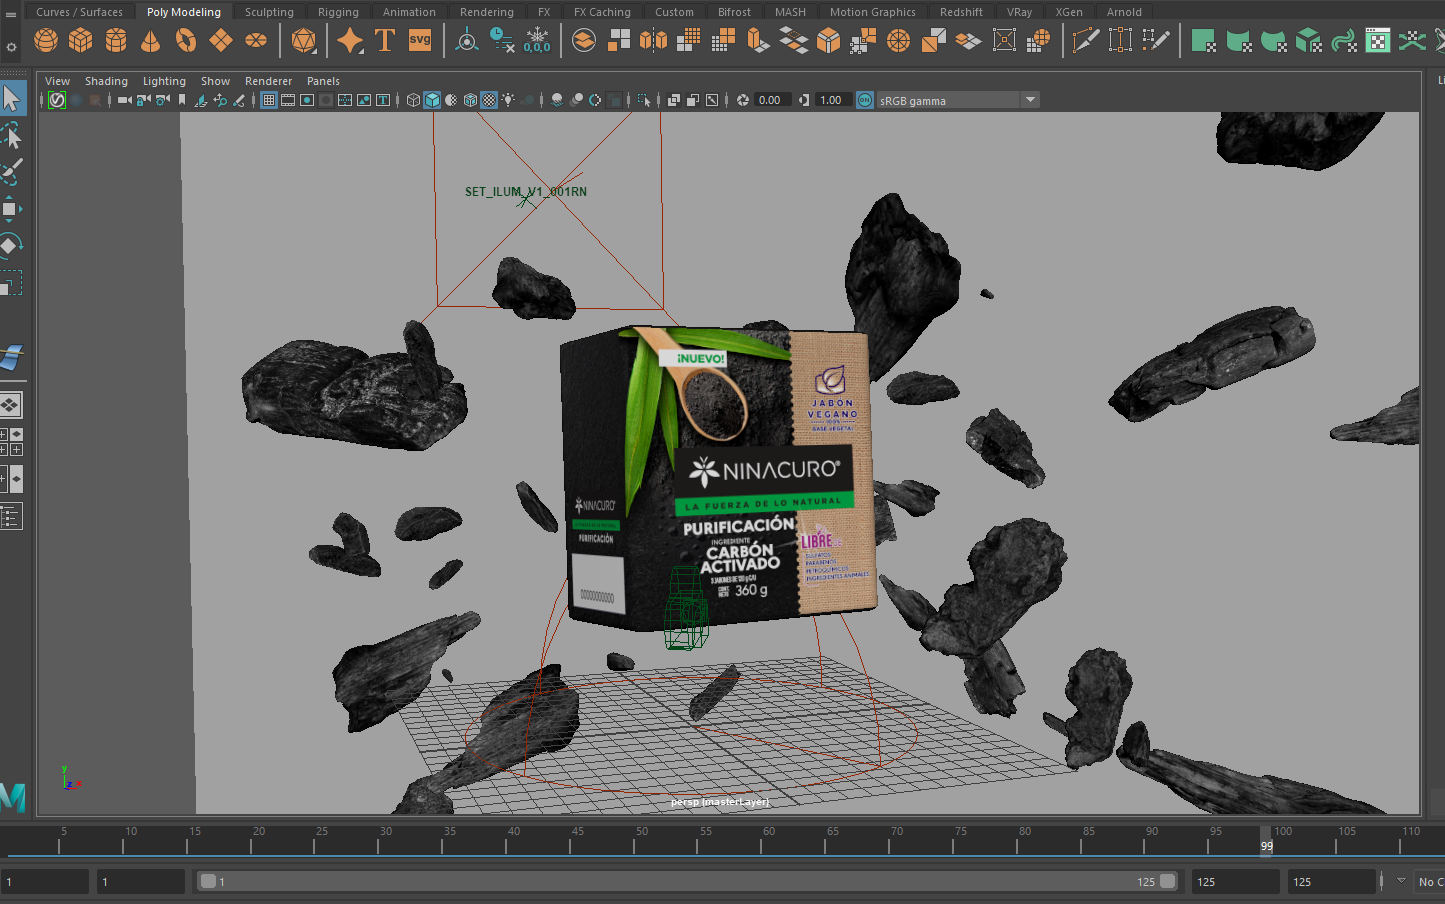Switch to four-view pane layout

pos(11,442)
